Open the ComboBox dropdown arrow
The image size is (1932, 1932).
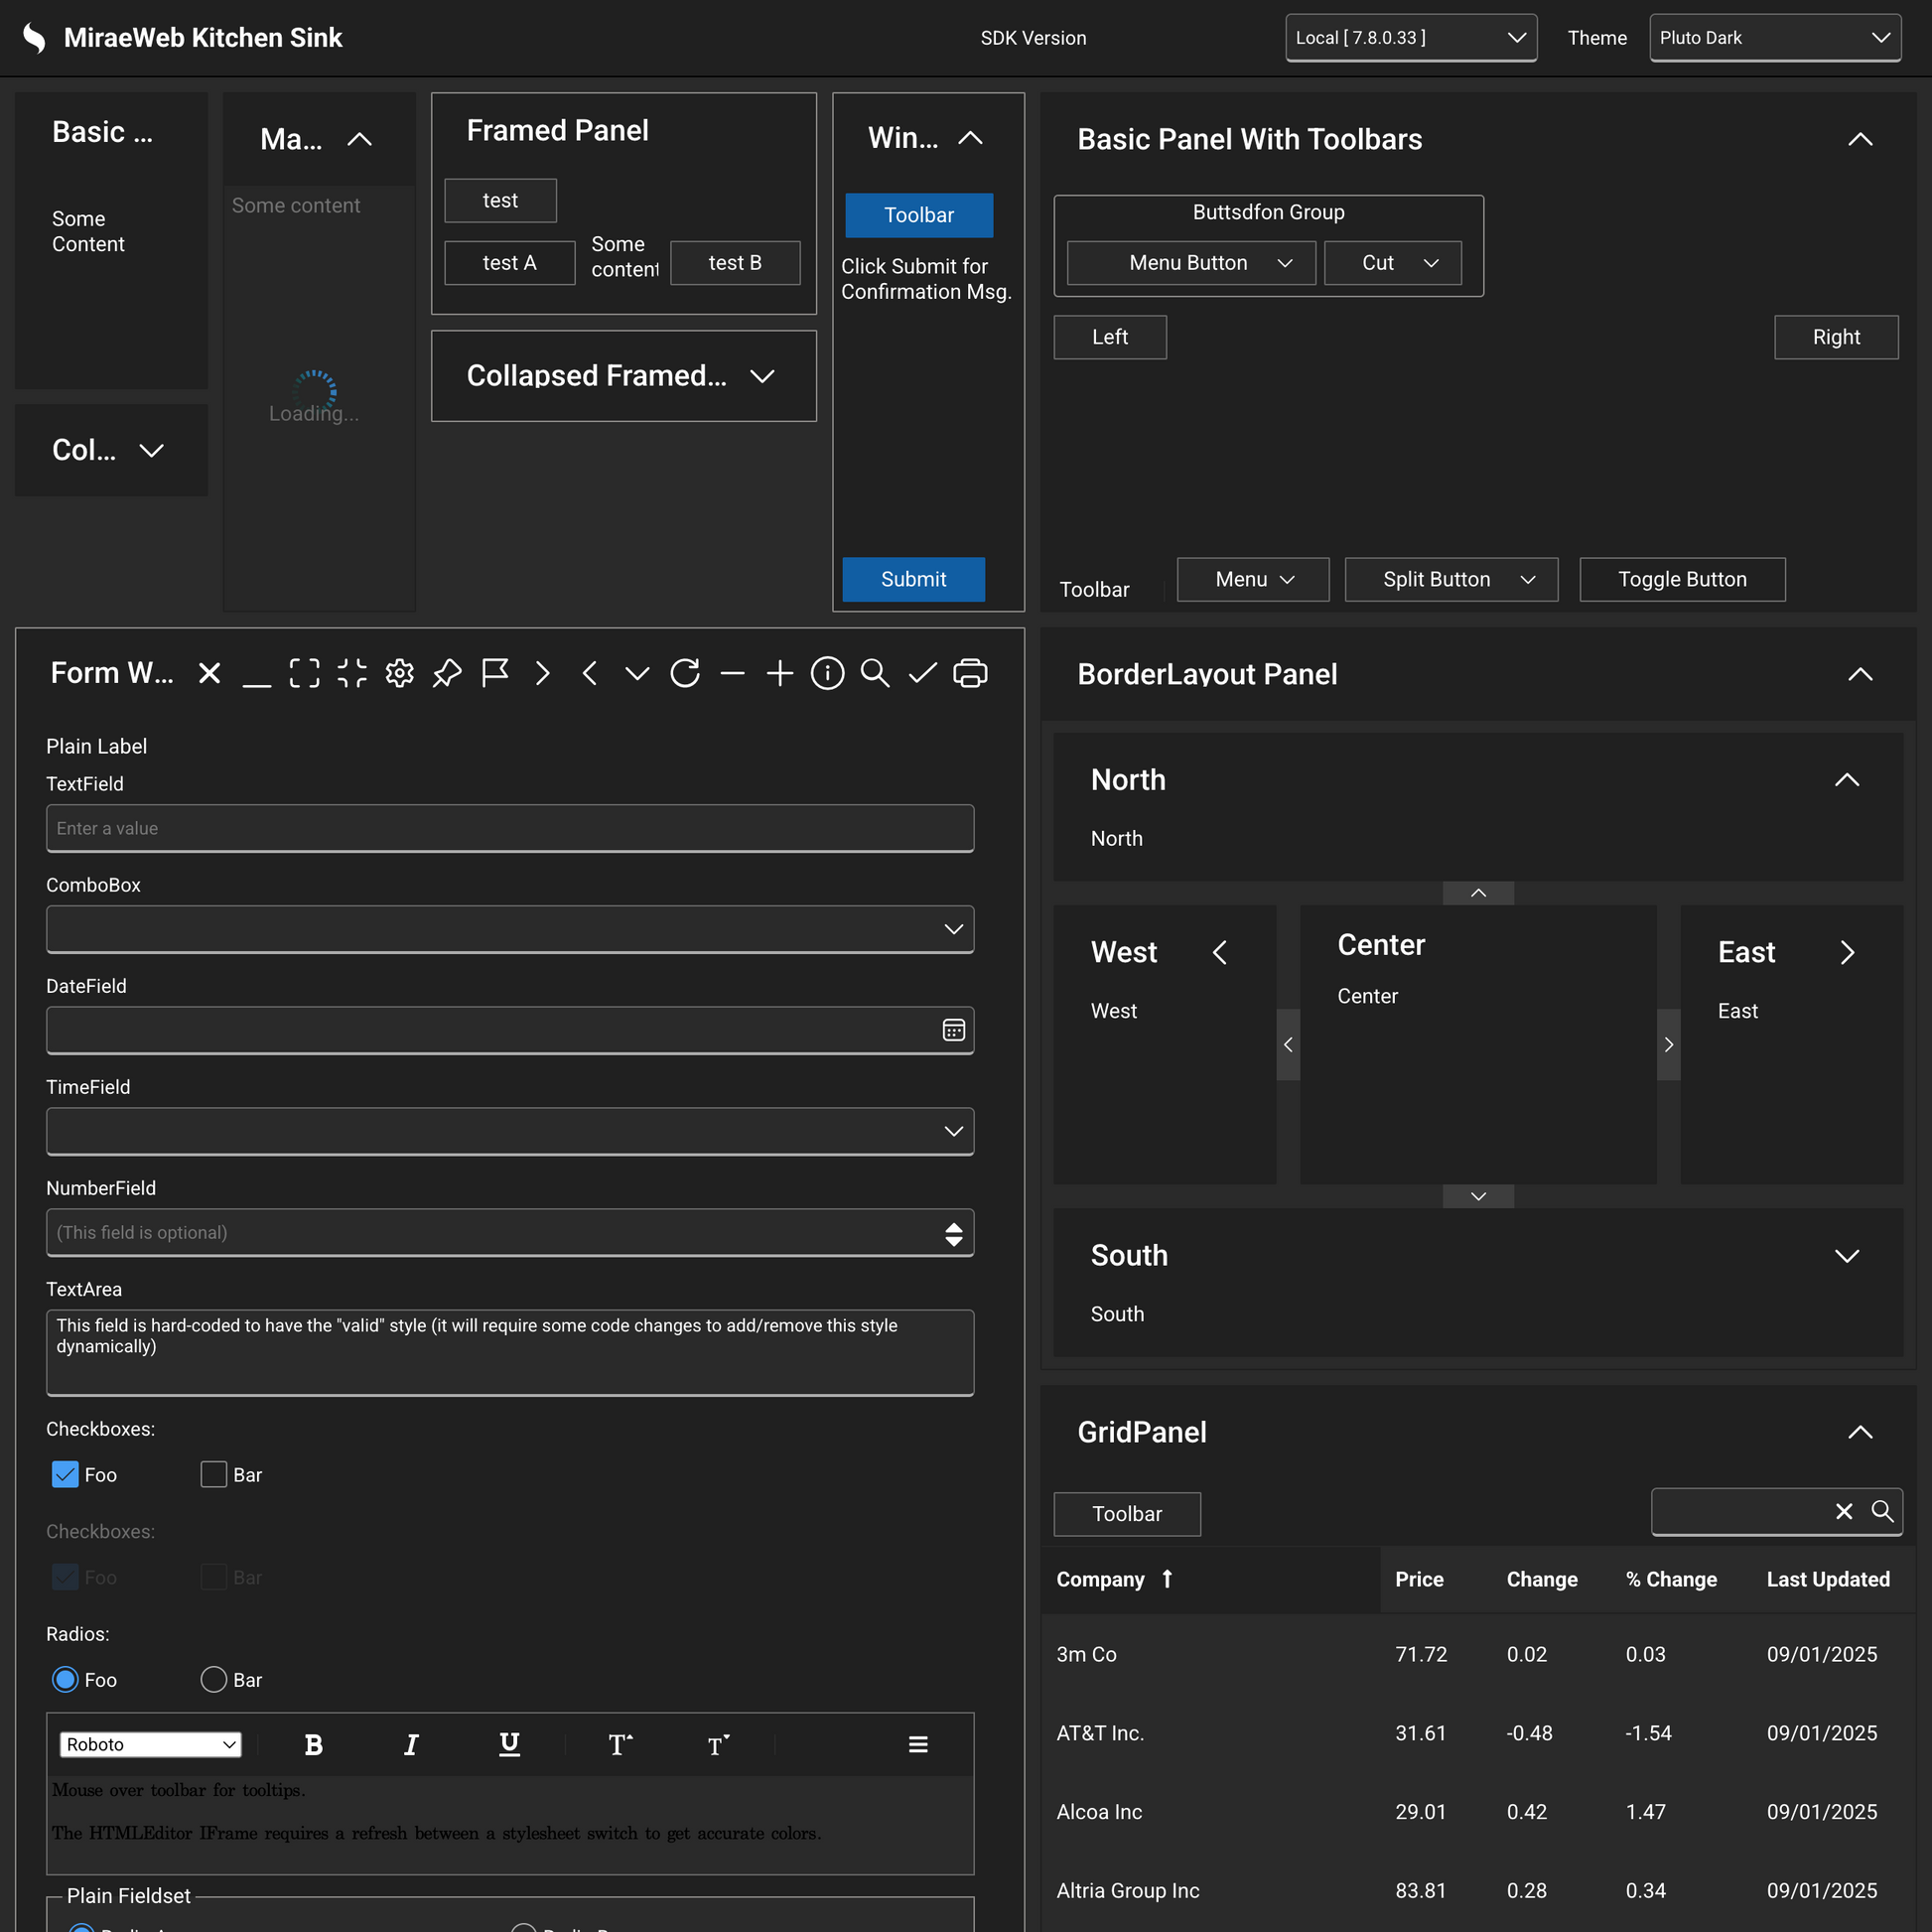click(953, 929)
